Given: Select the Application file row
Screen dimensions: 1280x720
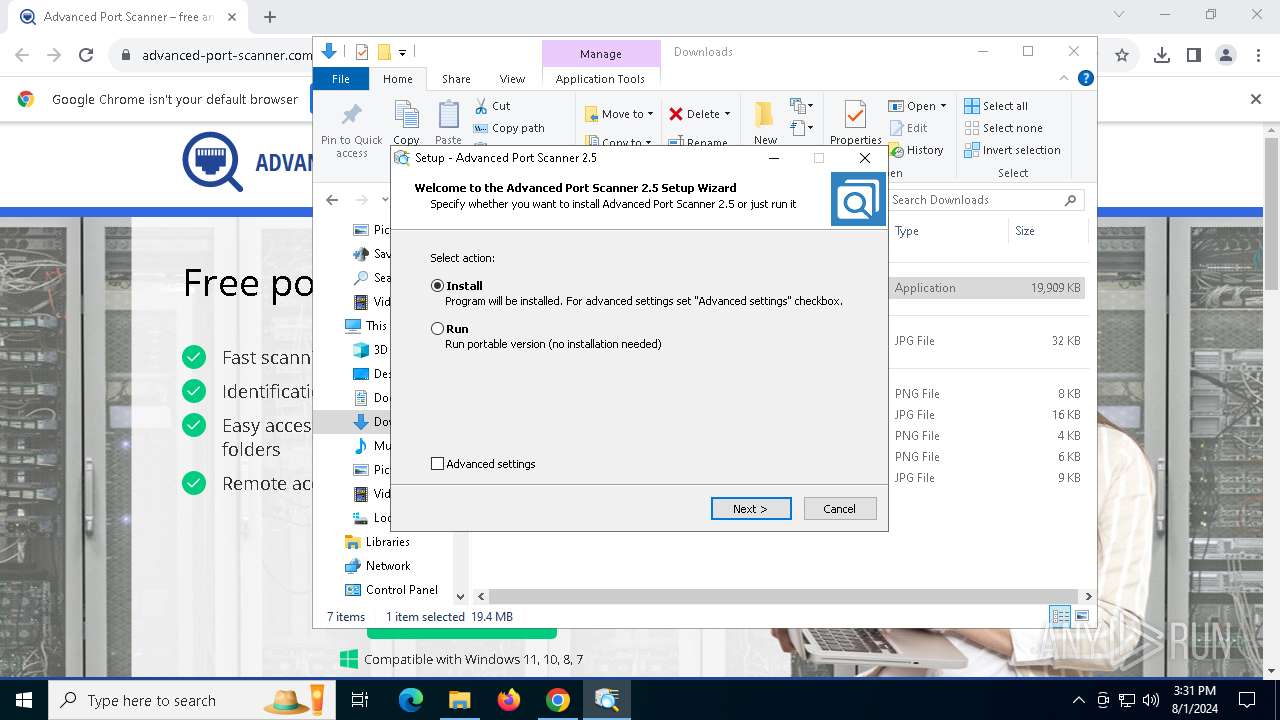Looking at the screenshot, I should (987, 288).
